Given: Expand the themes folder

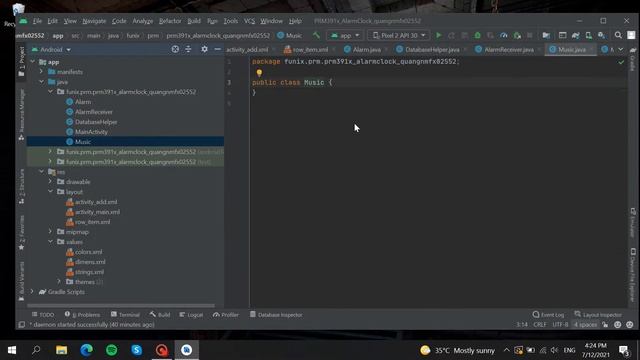Looking at the screenshot, I should point(59,282).
